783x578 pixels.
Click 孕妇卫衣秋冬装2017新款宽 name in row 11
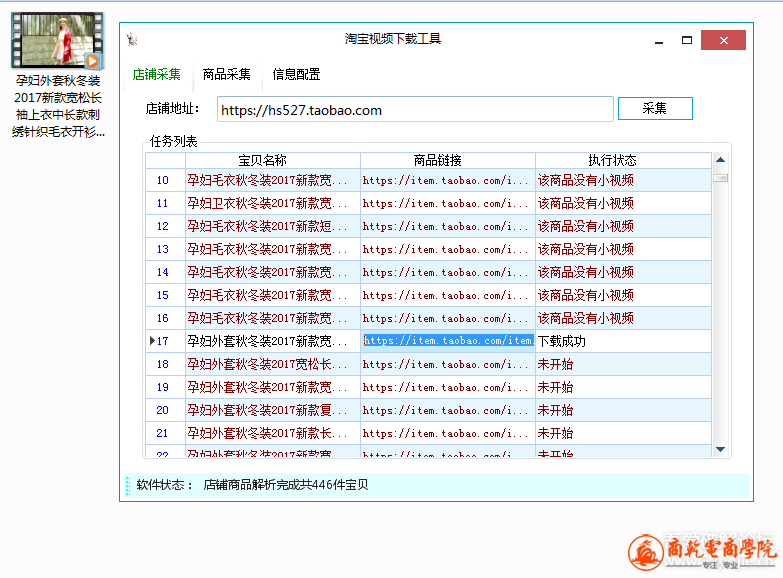click(x=273, y=203)
